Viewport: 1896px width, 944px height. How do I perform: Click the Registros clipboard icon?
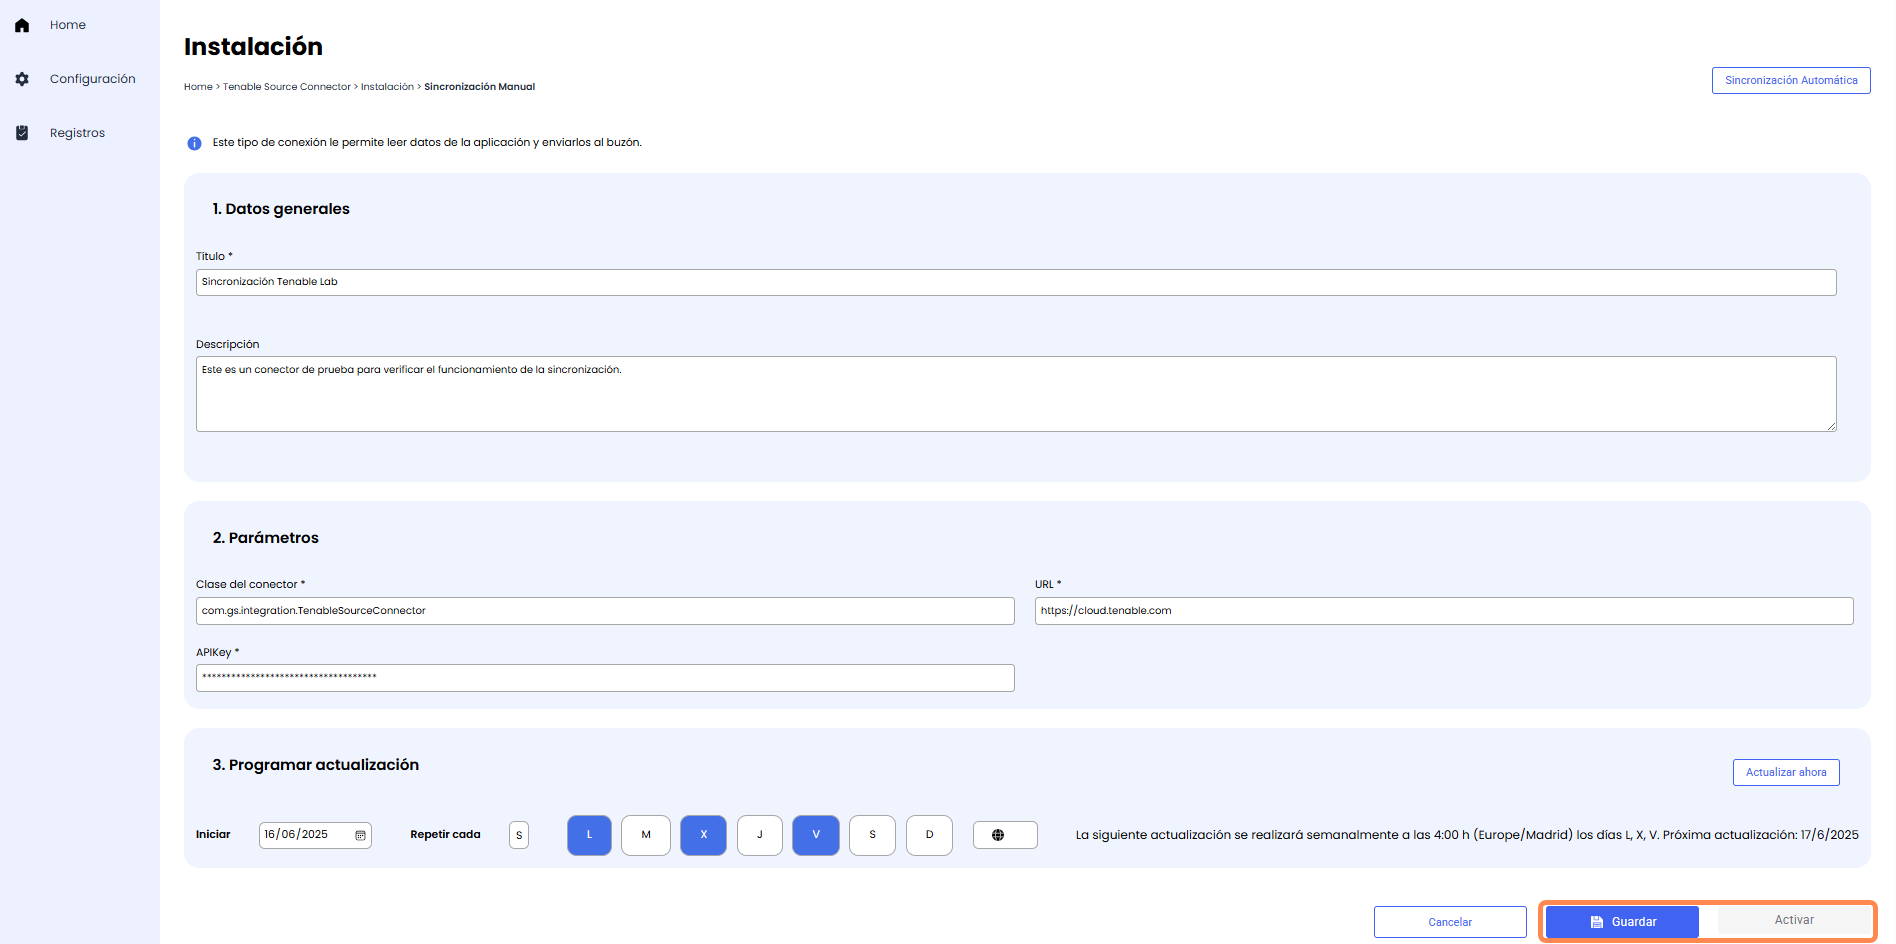22,133
